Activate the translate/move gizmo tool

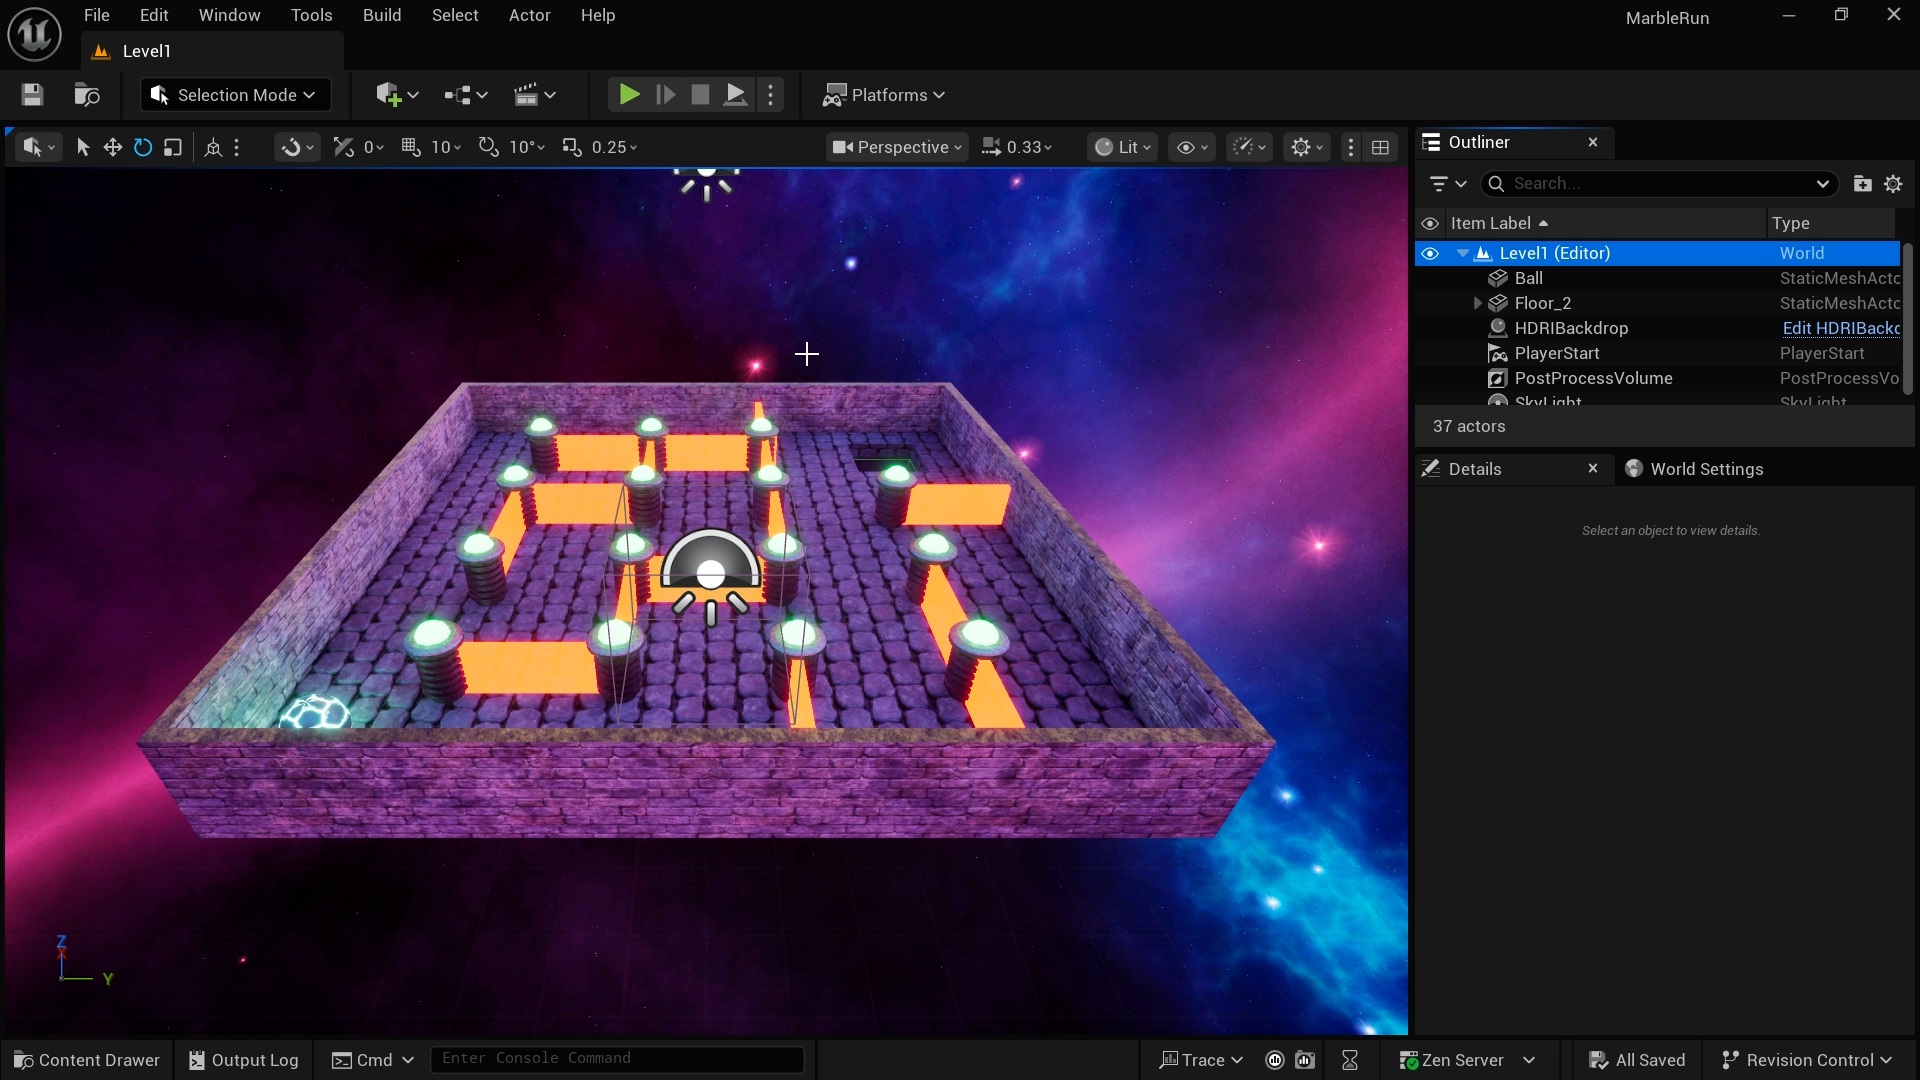pos(113,147)
